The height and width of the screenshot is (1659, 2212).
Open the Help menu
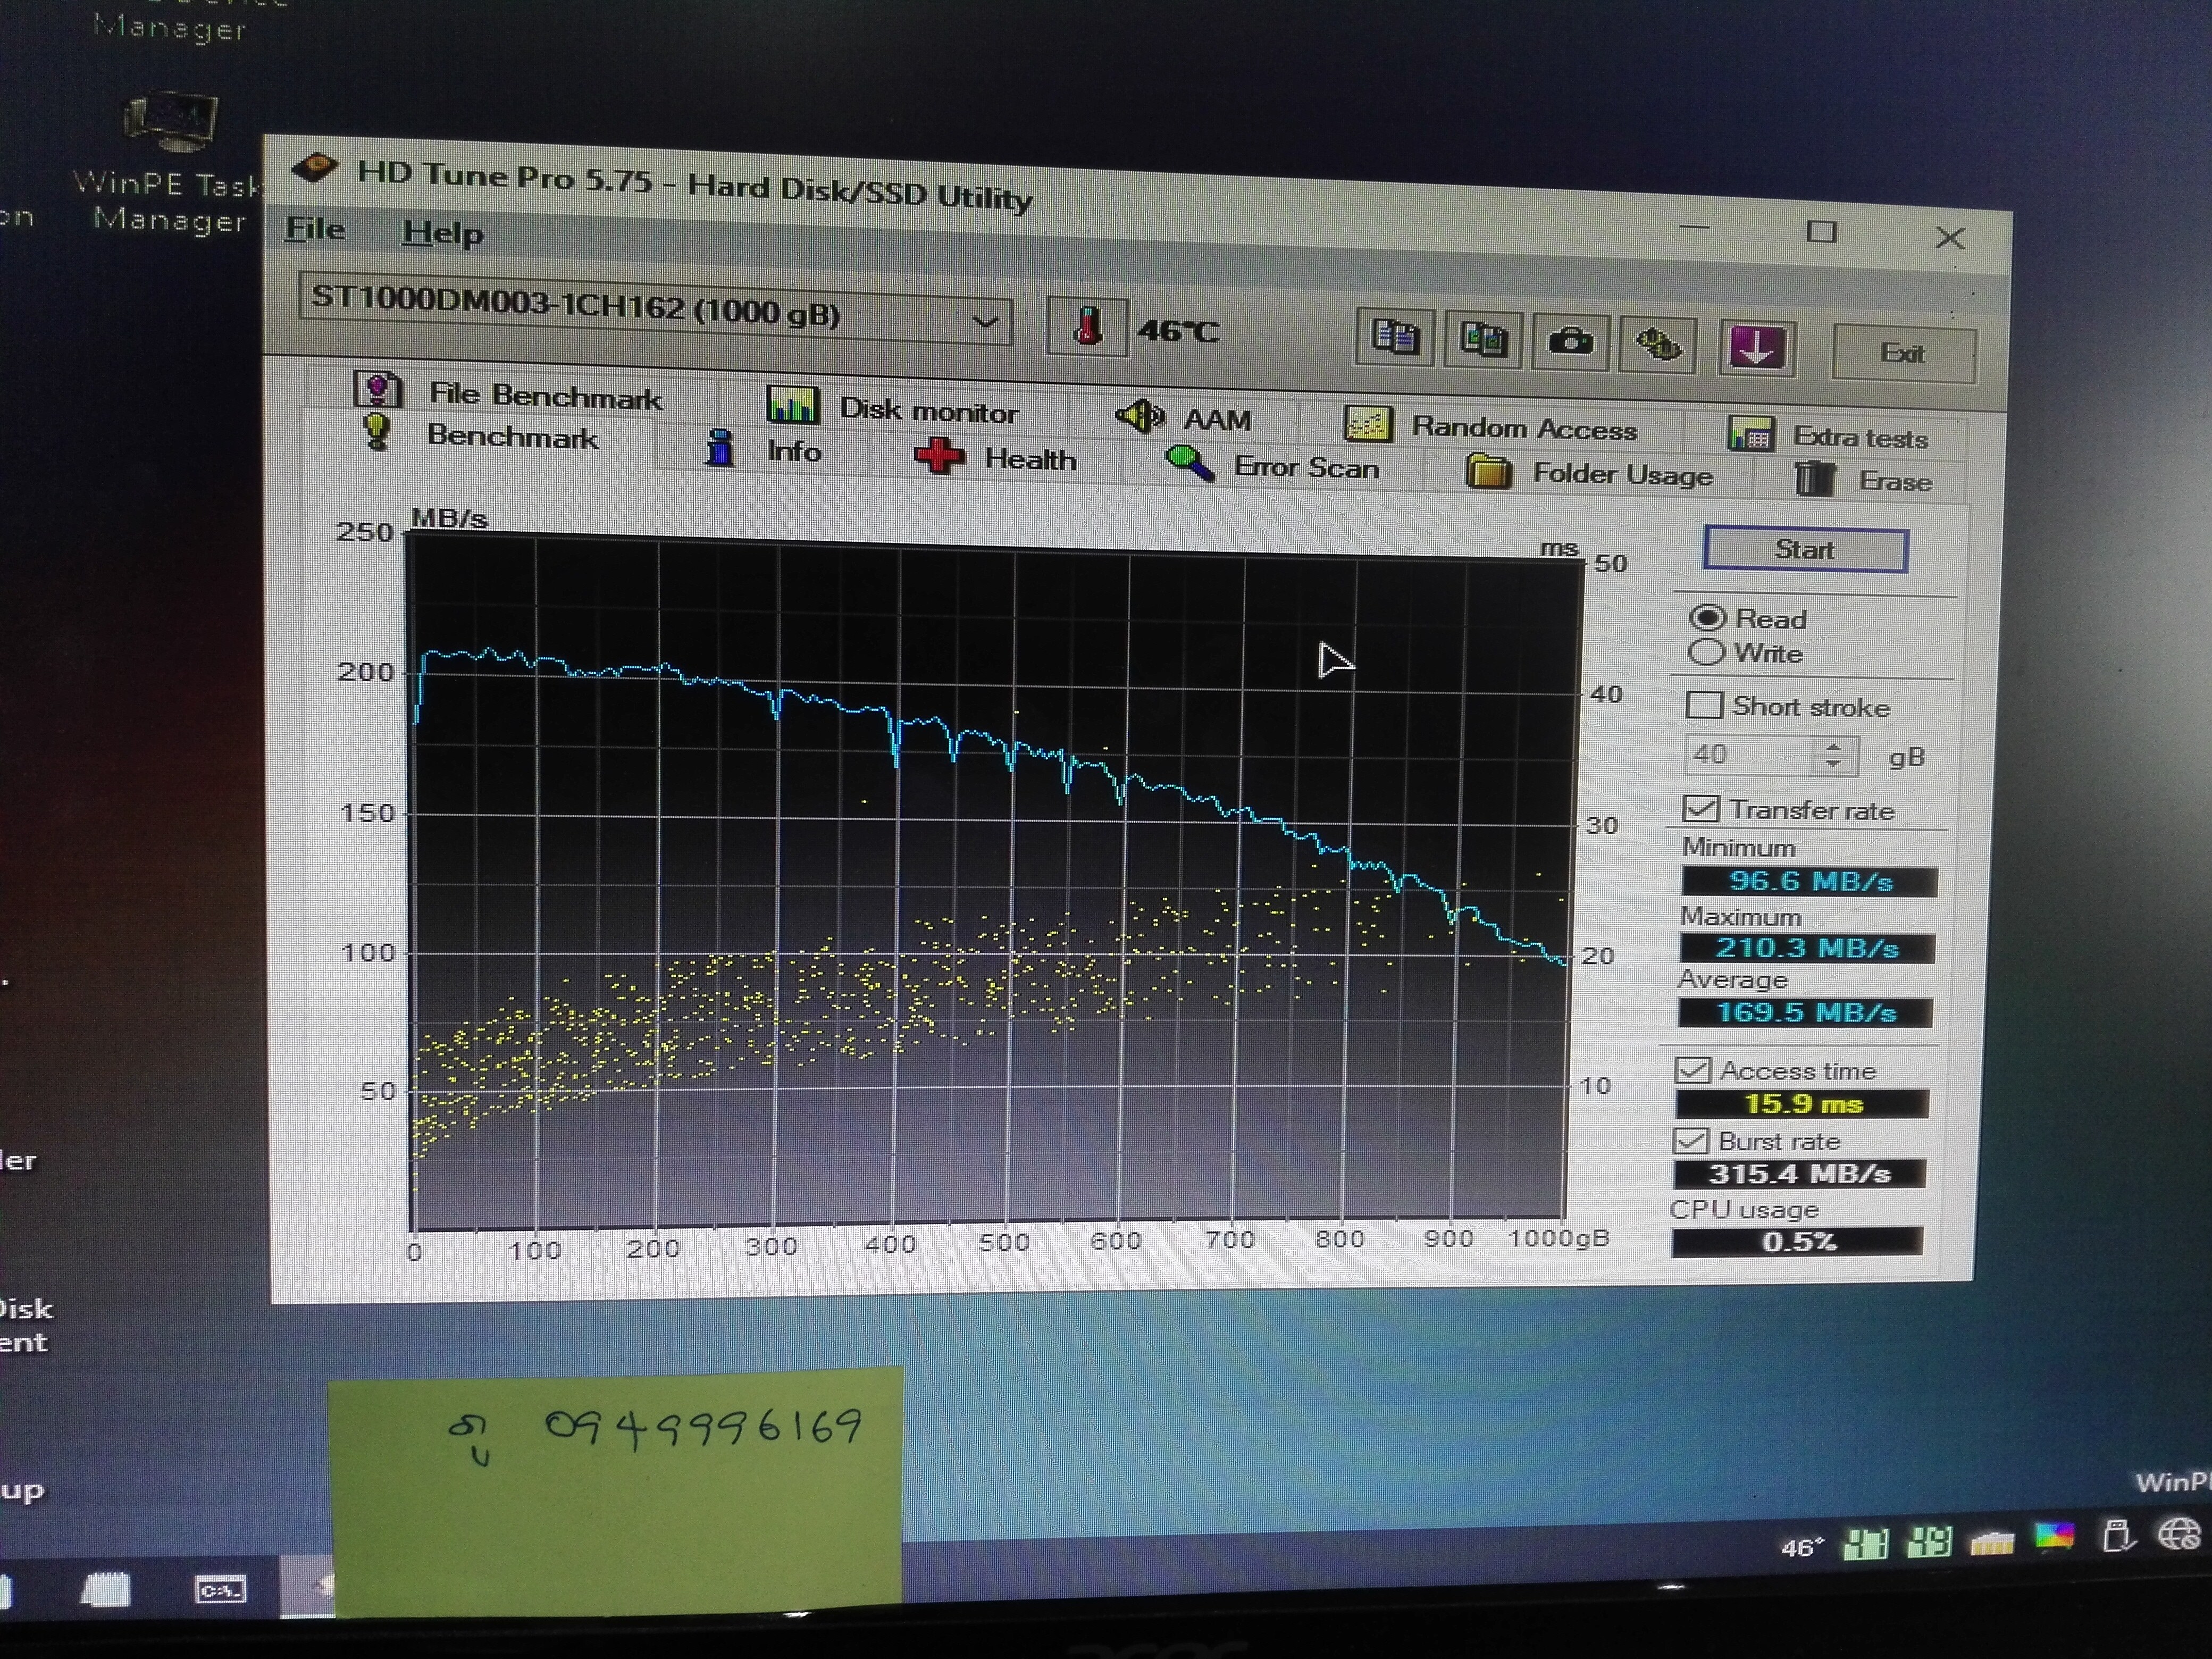click(x=442, y=233)
